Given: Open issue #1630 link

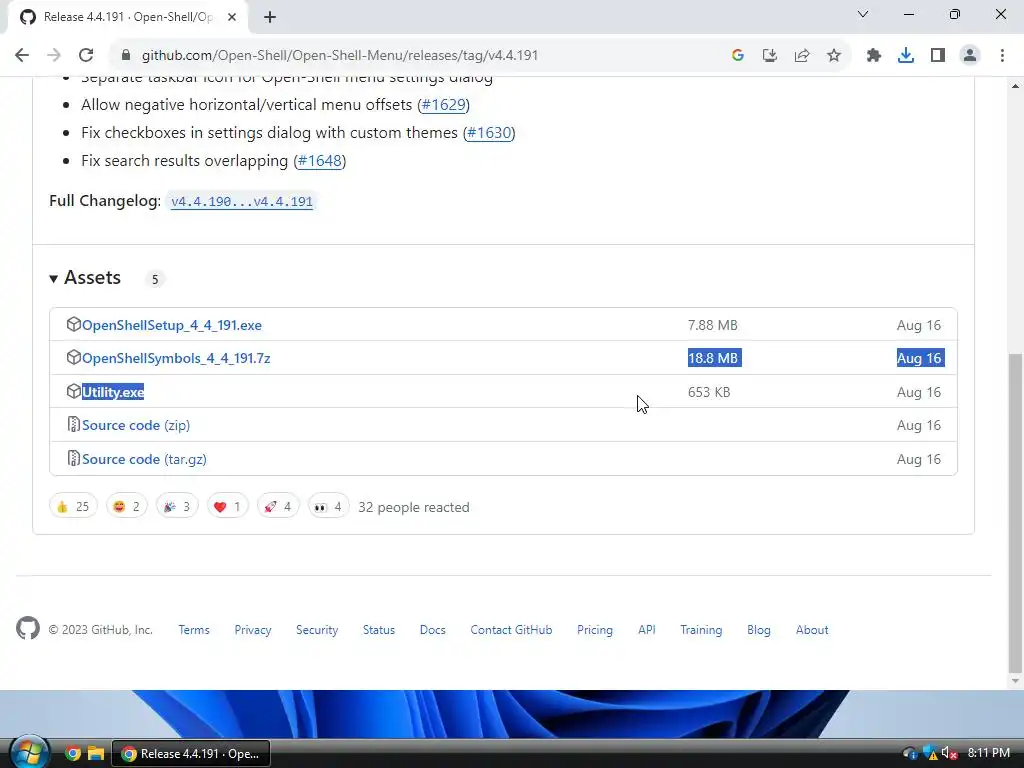Looking at the screenshot, I should (489, 133).
